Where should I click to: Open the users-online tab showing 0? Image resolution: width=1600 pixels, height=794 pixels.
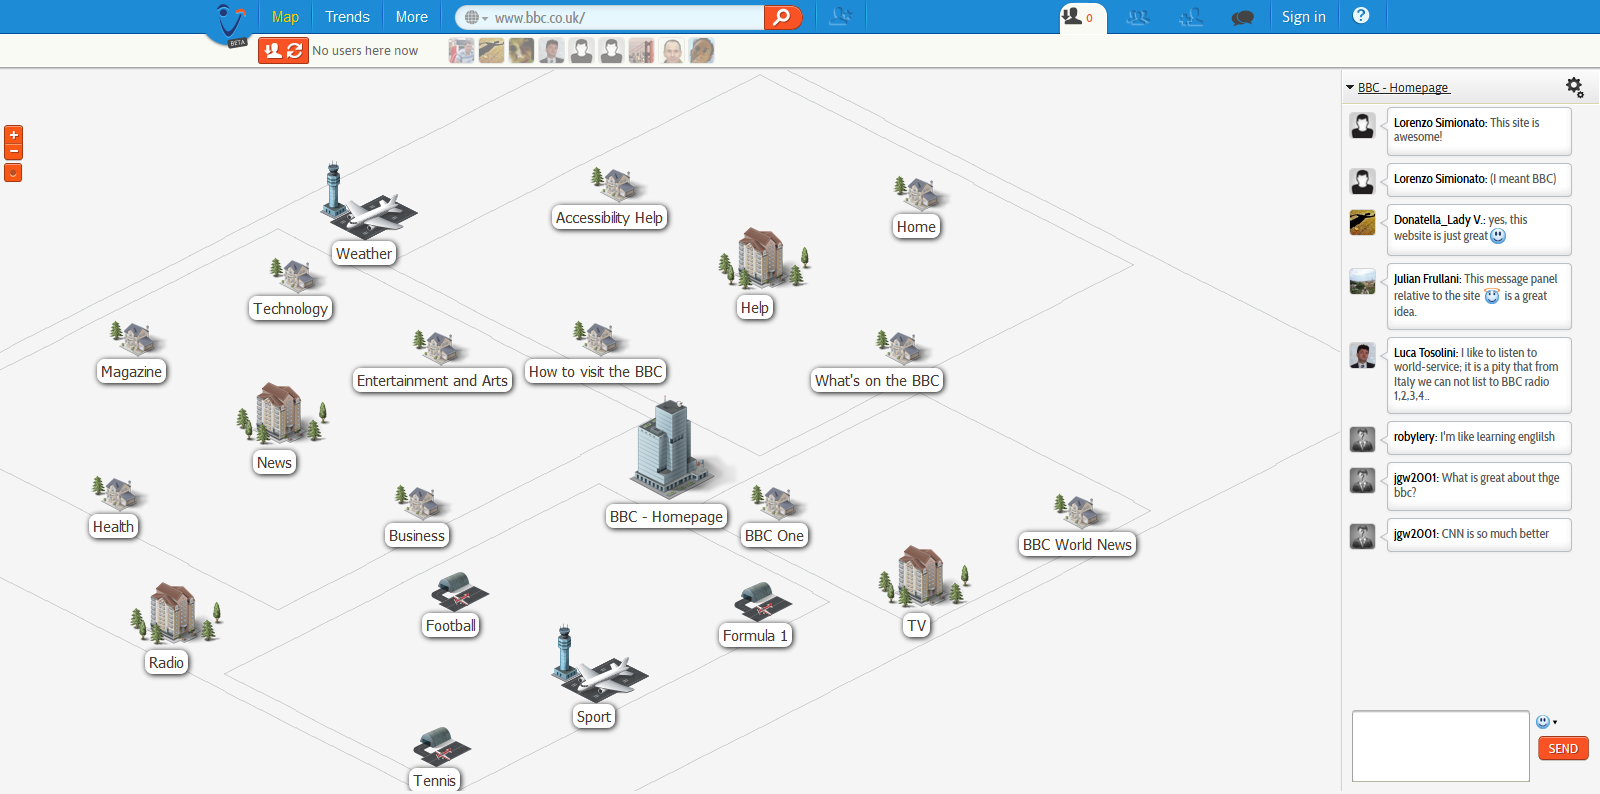coord(1081,17)
